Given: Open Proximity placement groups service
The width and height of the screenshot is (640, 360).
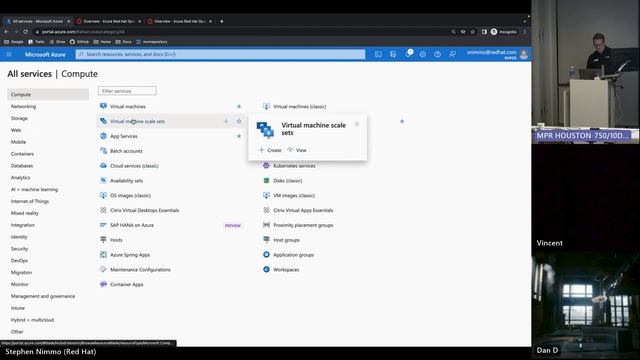Looking at the screenshot, I should pyautogui.click(x=303, y=225).
